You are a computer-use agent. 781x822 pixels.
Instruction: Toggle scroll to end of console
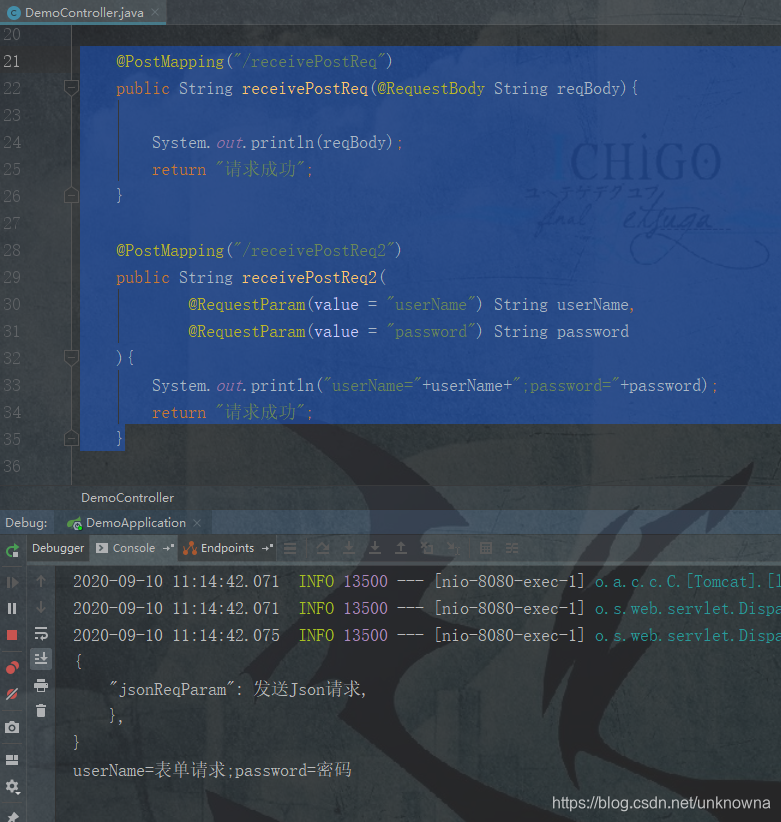click(x=41, y=658)
